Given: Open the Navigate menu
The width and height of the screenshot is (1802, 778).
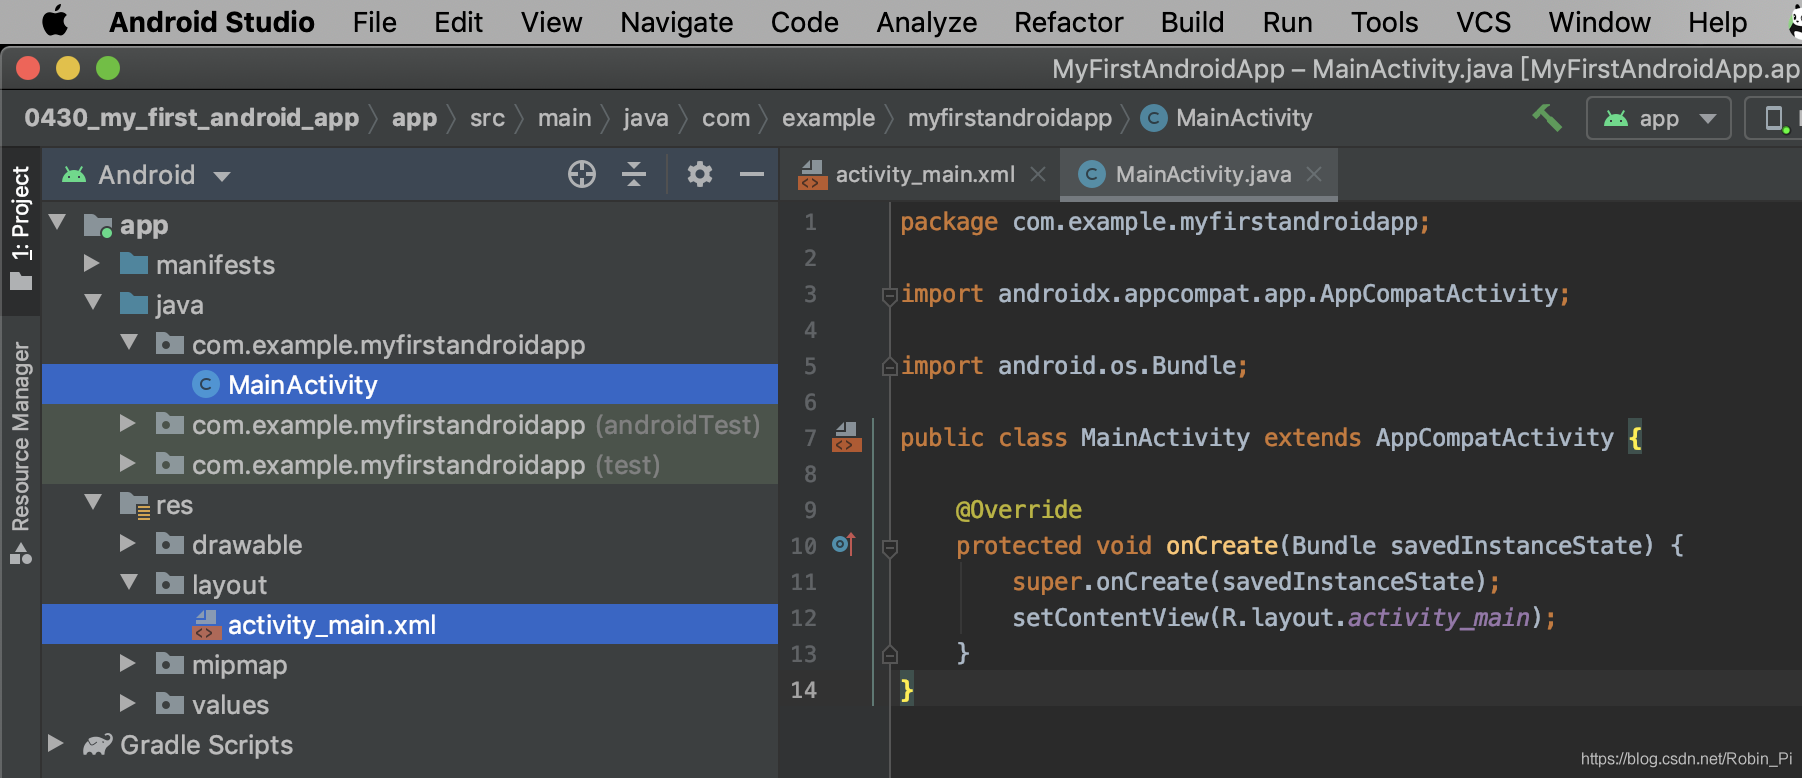Looking at the screenshot, I should click(676, 22).
